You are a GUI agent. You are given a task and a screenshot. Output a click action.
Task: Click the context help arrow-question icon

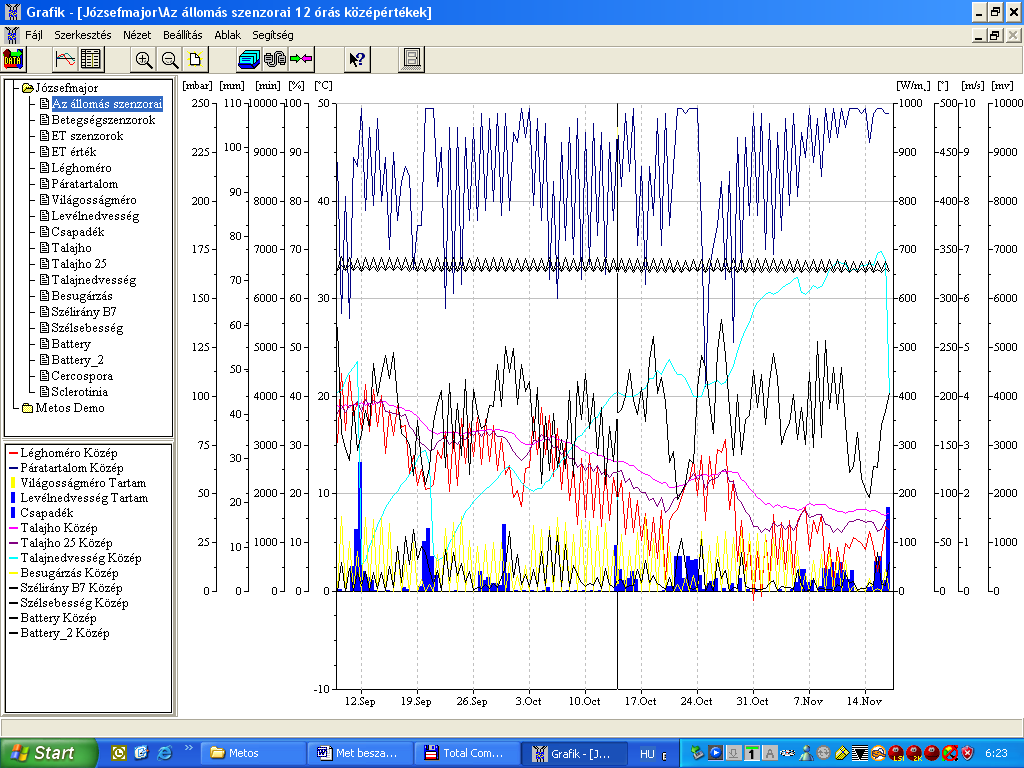point(357,60)
